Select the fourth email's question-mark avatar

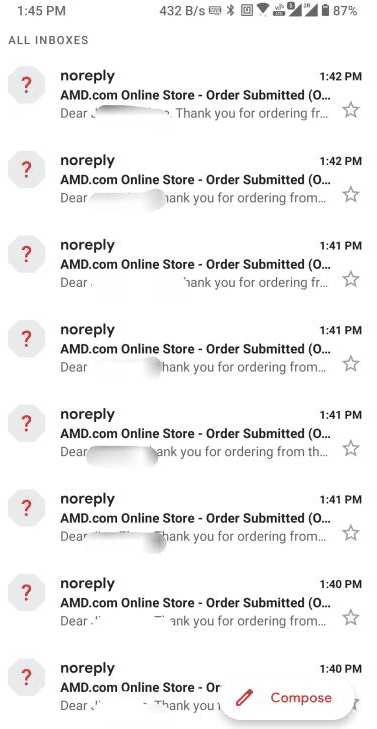coord(26,338)
